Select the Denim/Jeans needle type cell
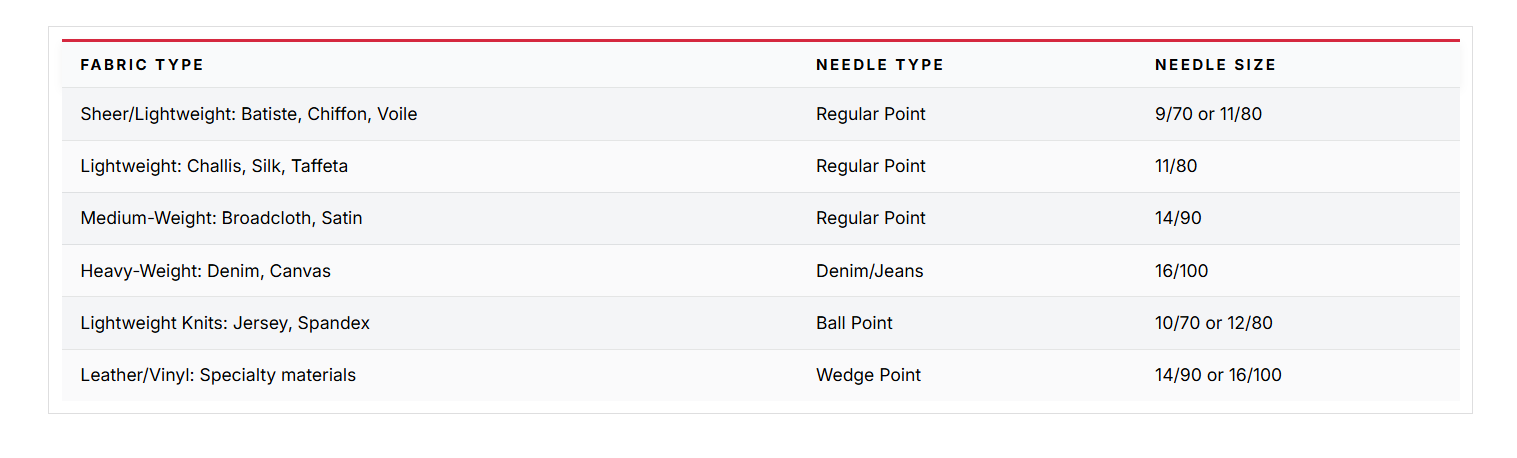This screenshot has width=1517, height=458. tap(869, 271)
